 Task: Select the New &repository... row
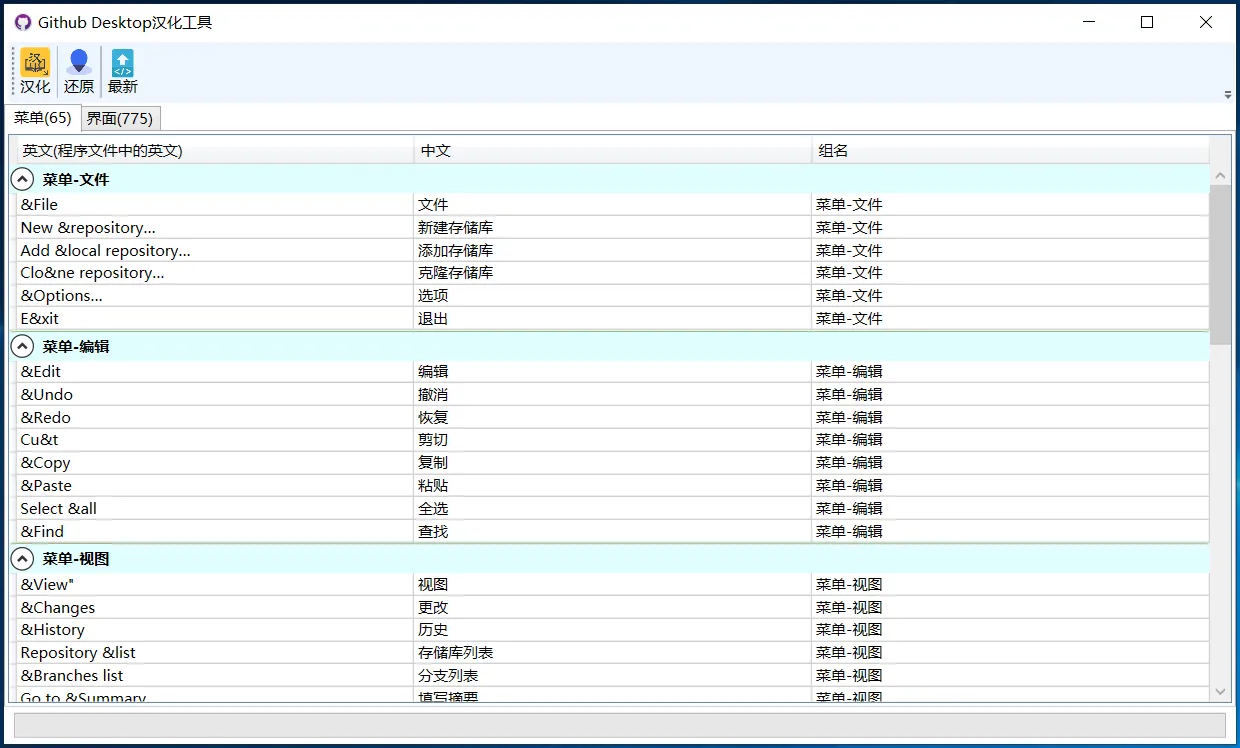613,227
